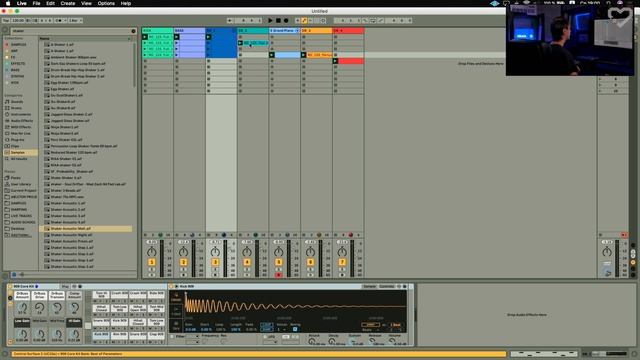Switch Simpler to the Sample tab
The width and height of the screenshot is (640, 360).
click(x=369, y=287)
